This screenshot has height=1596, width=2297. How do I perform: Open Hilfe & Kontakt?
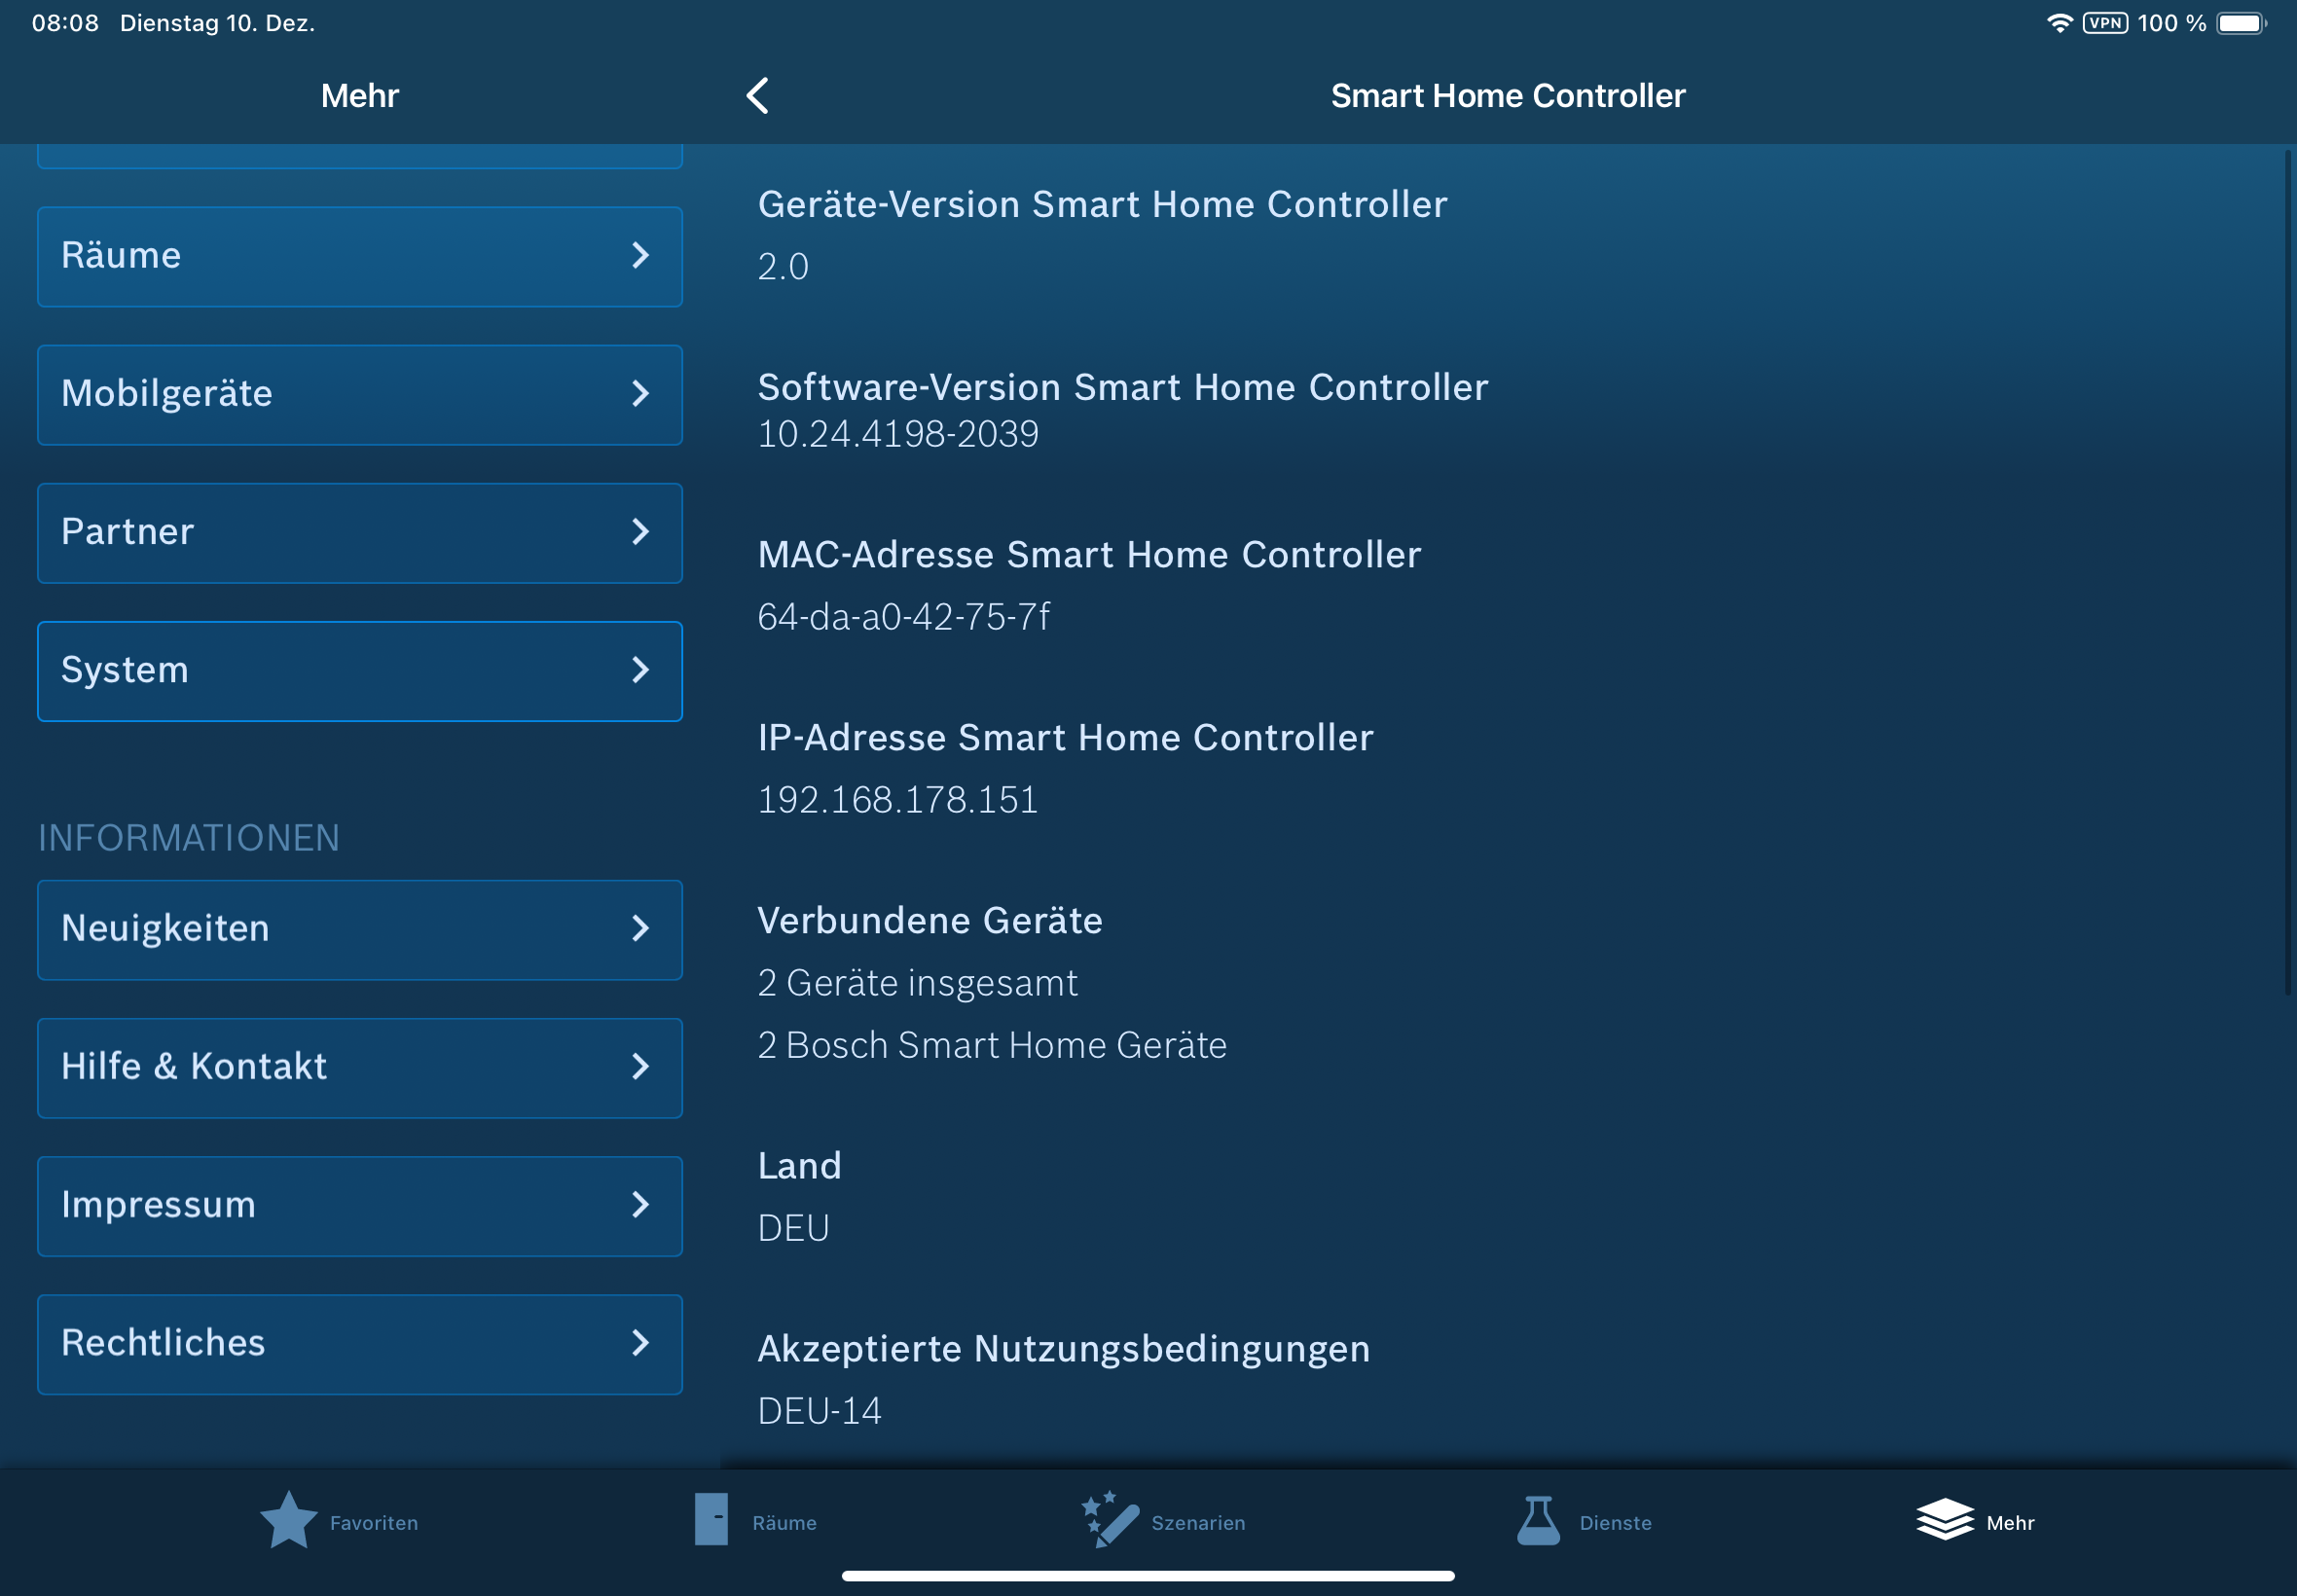click(x=360, y=1067)
